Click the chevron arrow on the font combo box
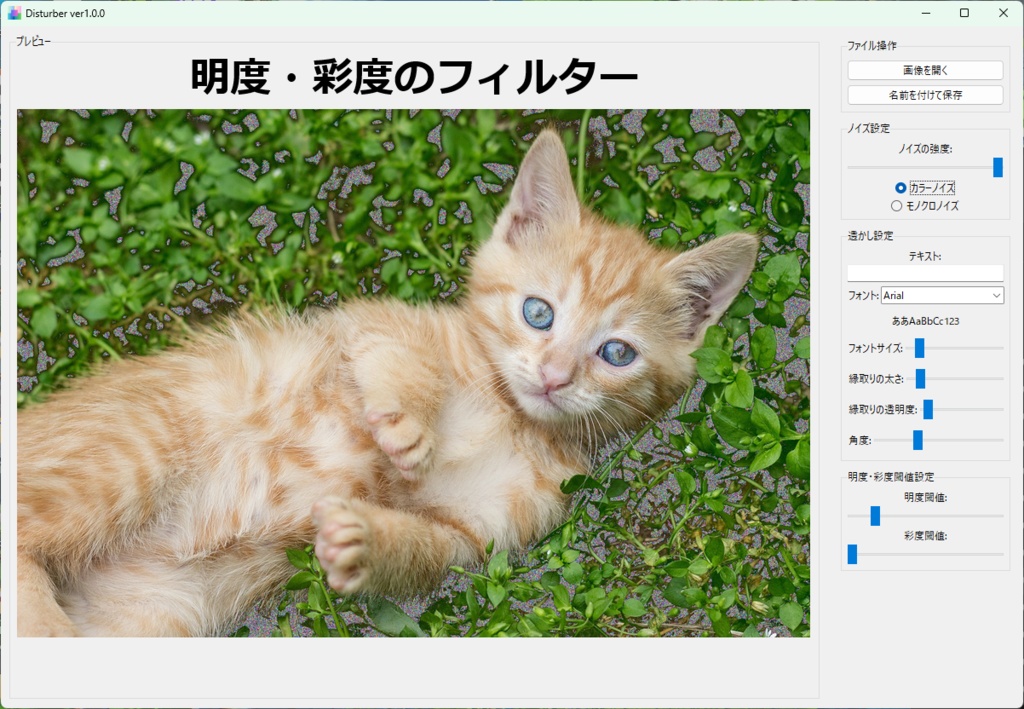 click(x=997, y=295)
